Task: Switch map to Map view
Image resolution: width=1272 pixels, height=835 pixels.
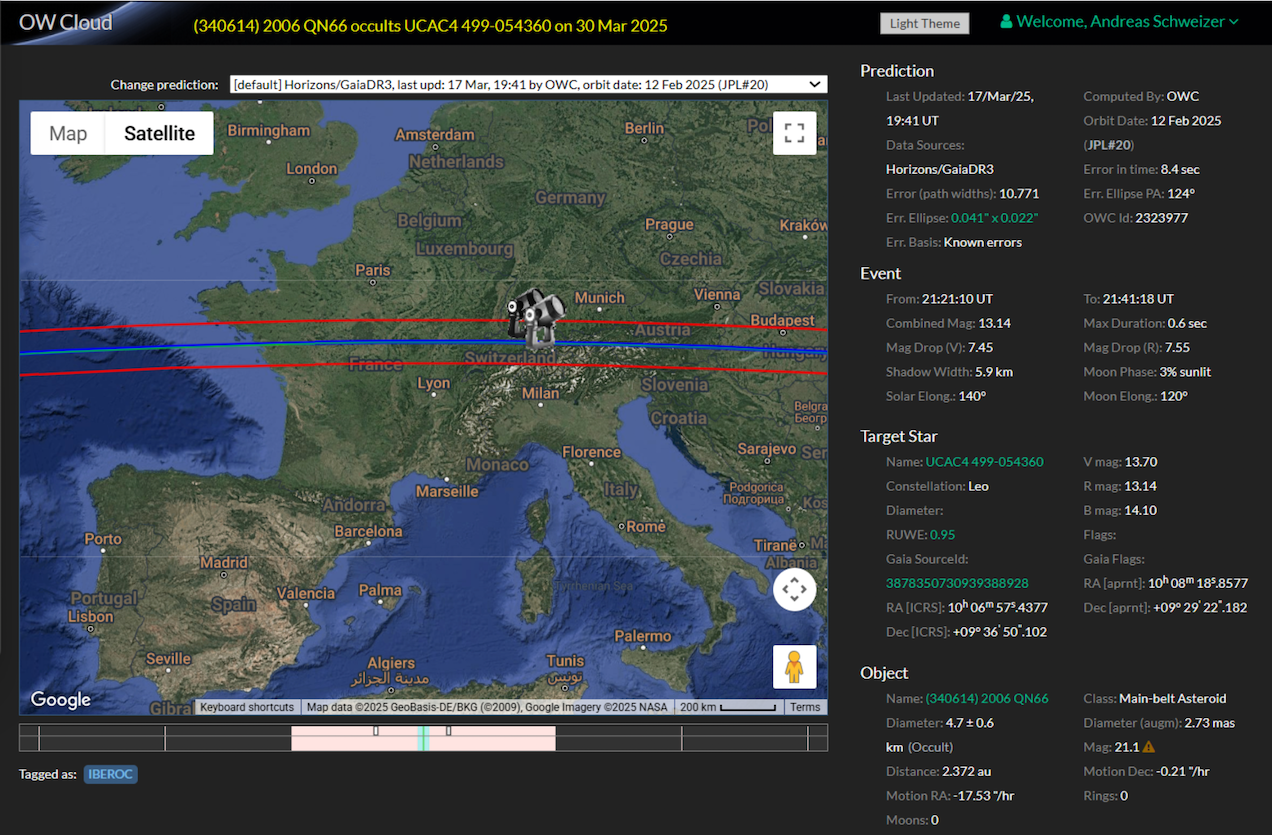Action: (68, 133)
